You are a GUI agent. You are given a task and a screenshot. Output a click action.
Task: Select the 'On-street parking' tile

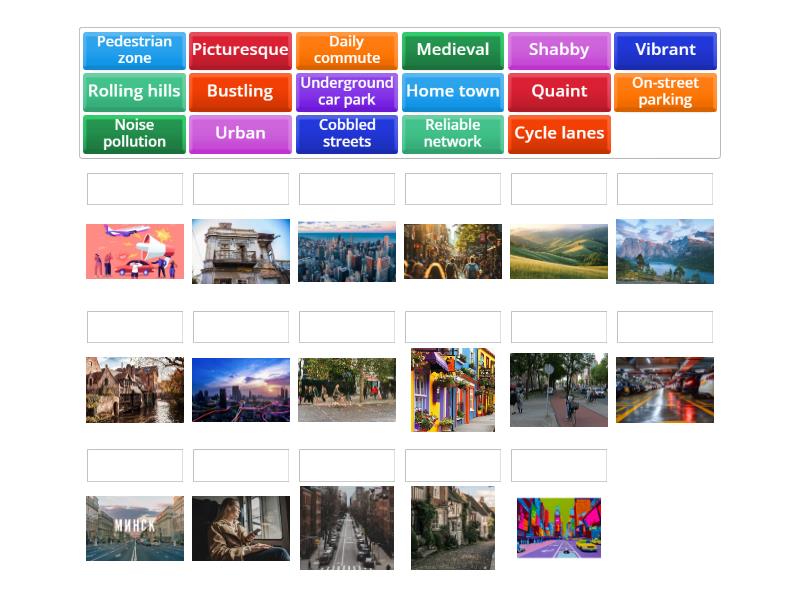click(x=665, y=91)
